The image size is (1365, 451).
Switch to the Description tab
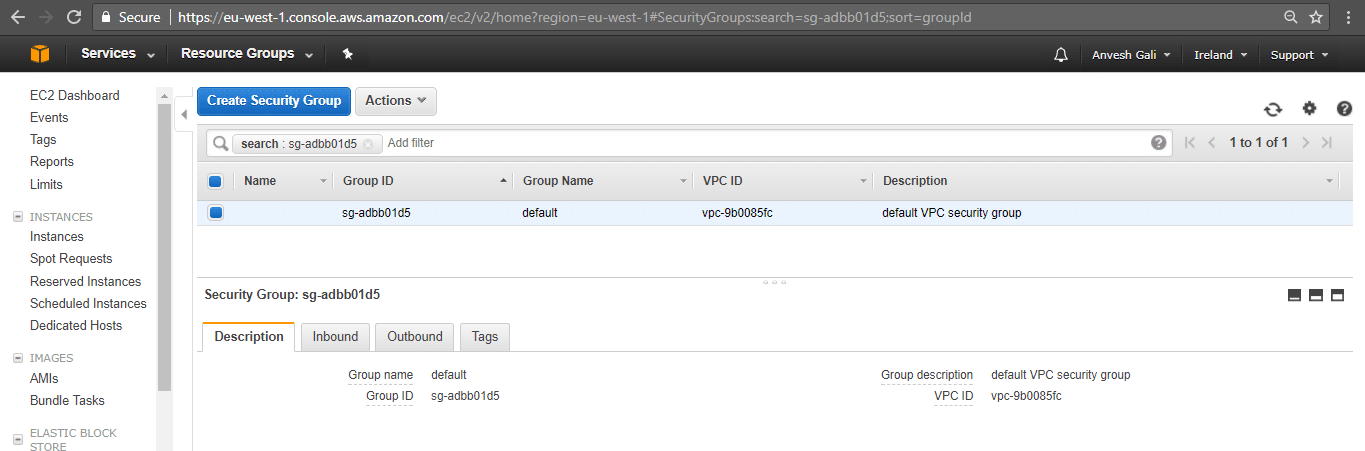point(249,337)
